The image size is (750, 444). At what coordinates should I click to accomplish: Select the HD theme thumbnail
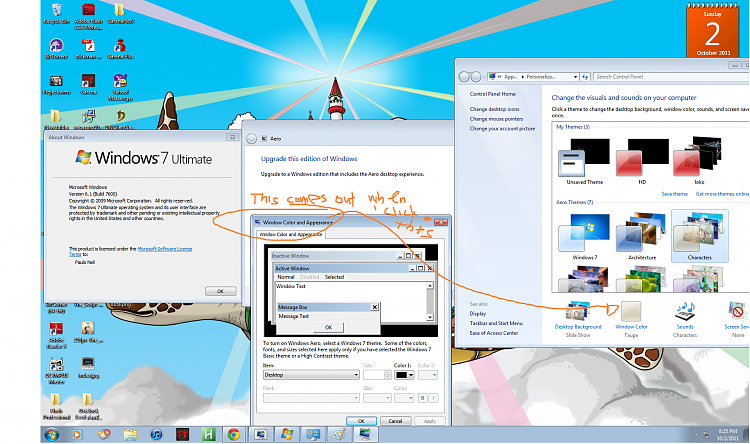pos(642,161)
